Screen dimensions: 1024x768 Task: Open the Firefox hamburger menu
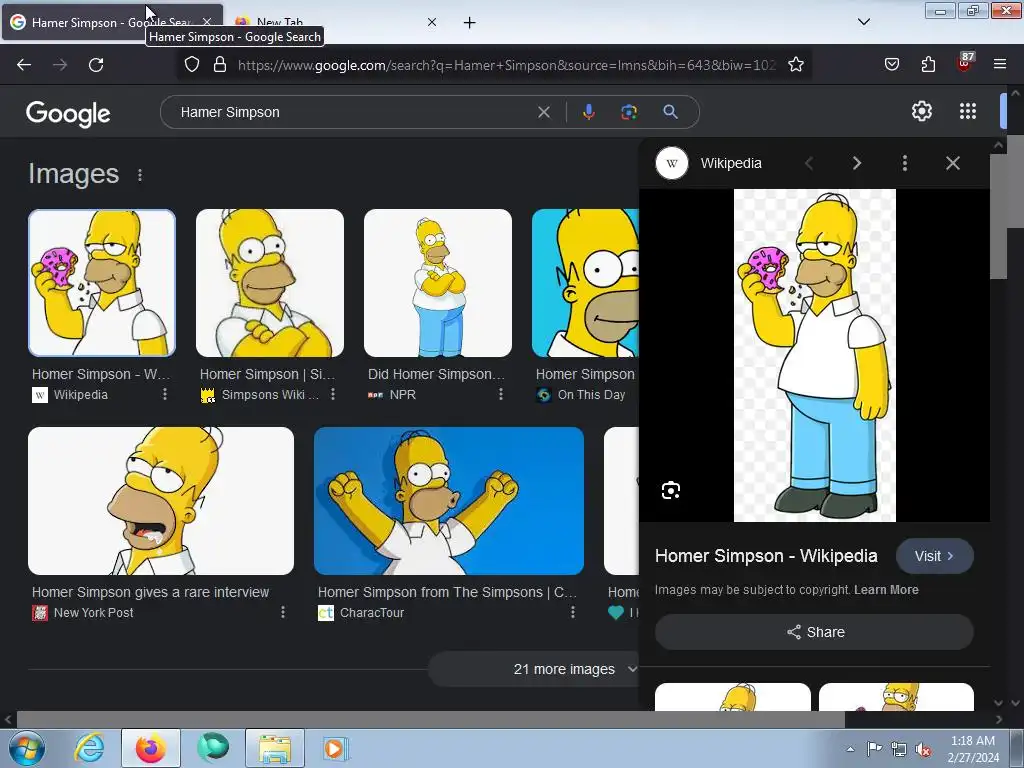pos(1000,65)
